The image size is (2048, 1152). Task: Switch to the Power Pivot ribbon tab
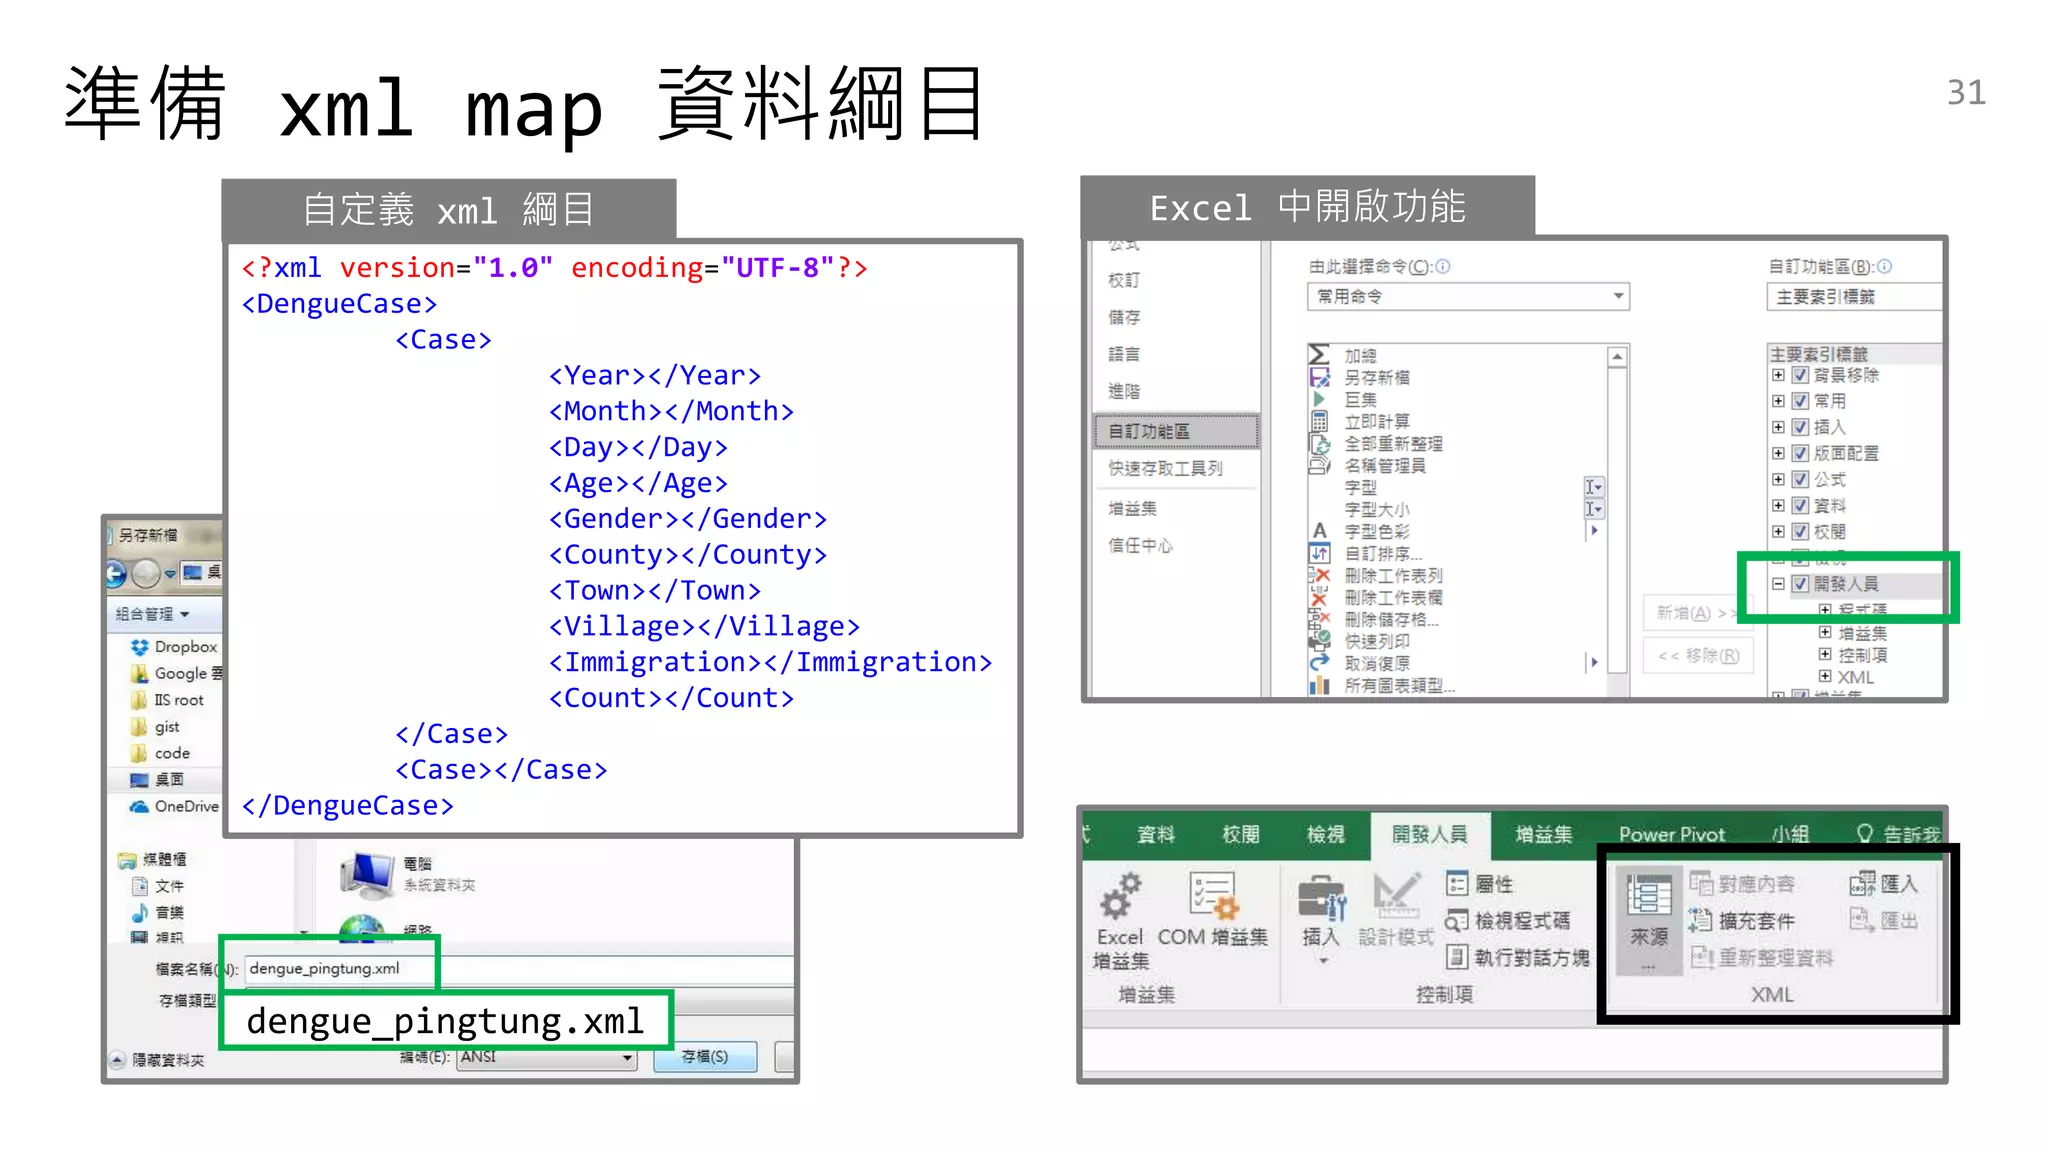tap(1672, 834)
